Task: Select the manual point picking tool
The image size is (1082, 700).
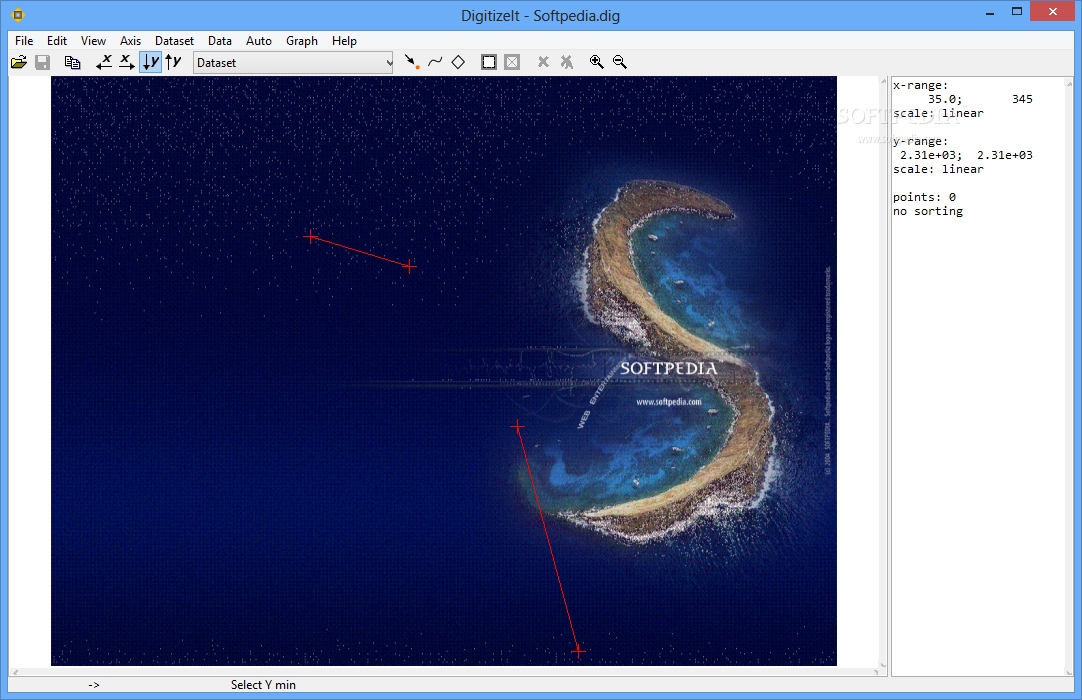Action: tap(412, 62)
